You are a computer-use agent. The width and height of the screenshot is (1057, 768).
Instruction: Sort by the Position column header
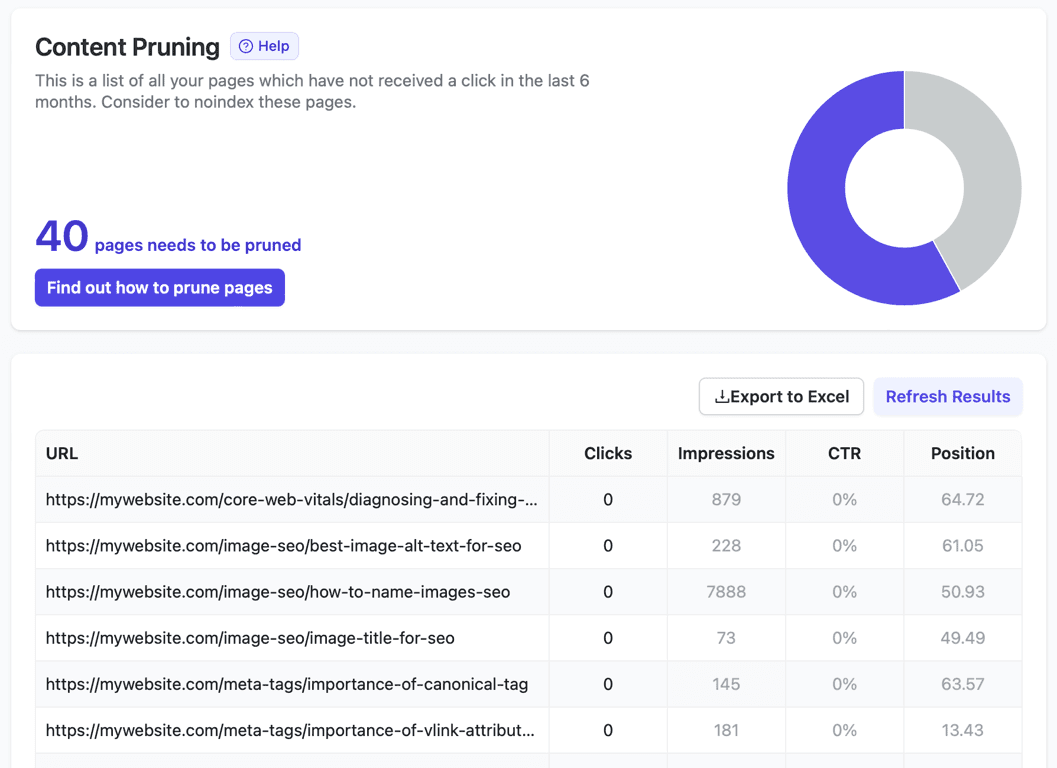click(963, 454)
